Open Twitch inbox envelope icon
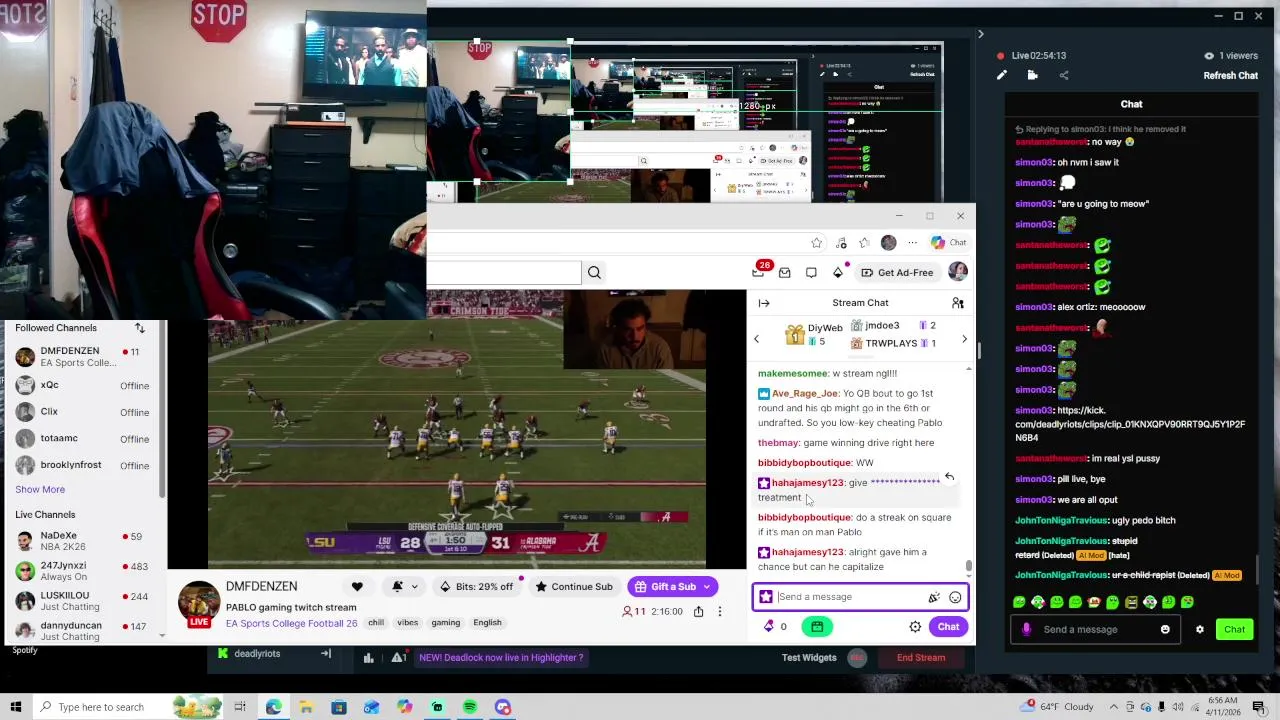 point(785,272)
